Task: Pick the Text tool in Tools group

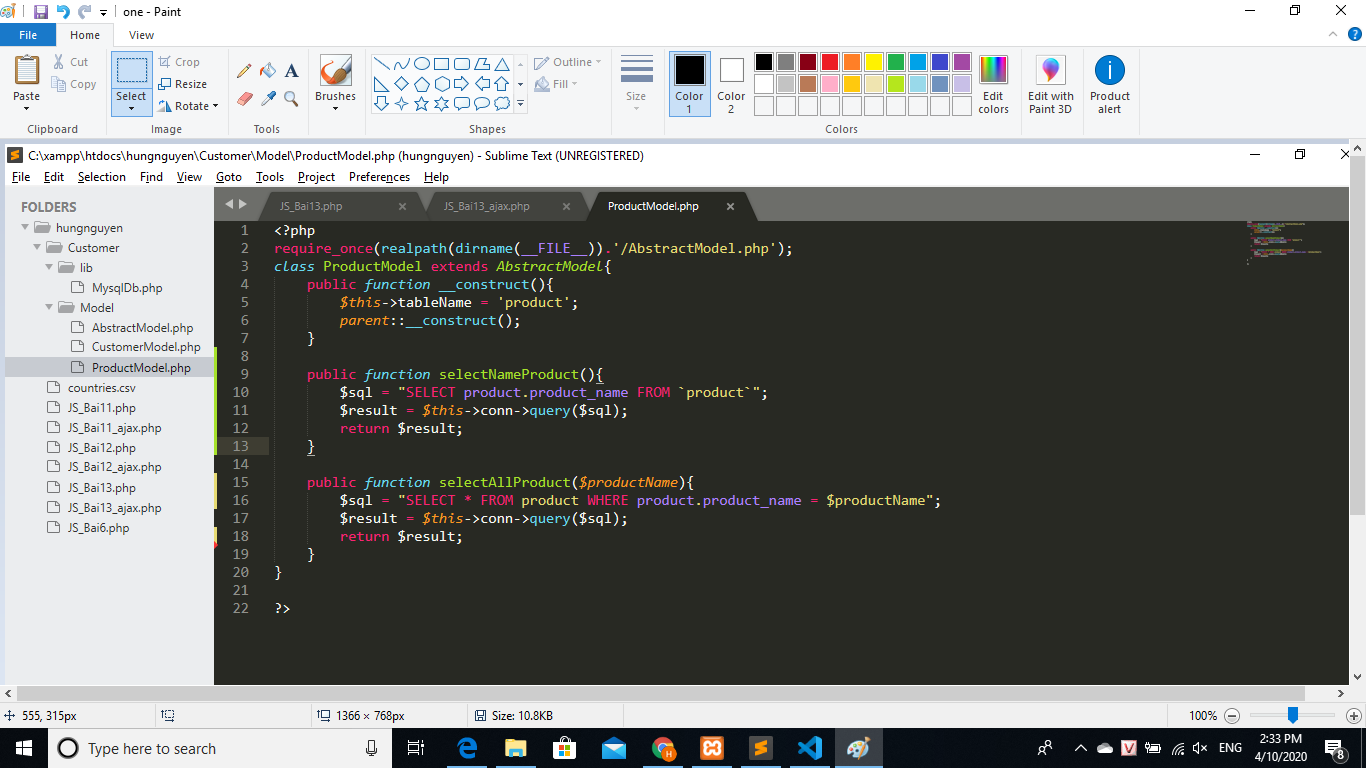Action: click(x=292, y=71)
